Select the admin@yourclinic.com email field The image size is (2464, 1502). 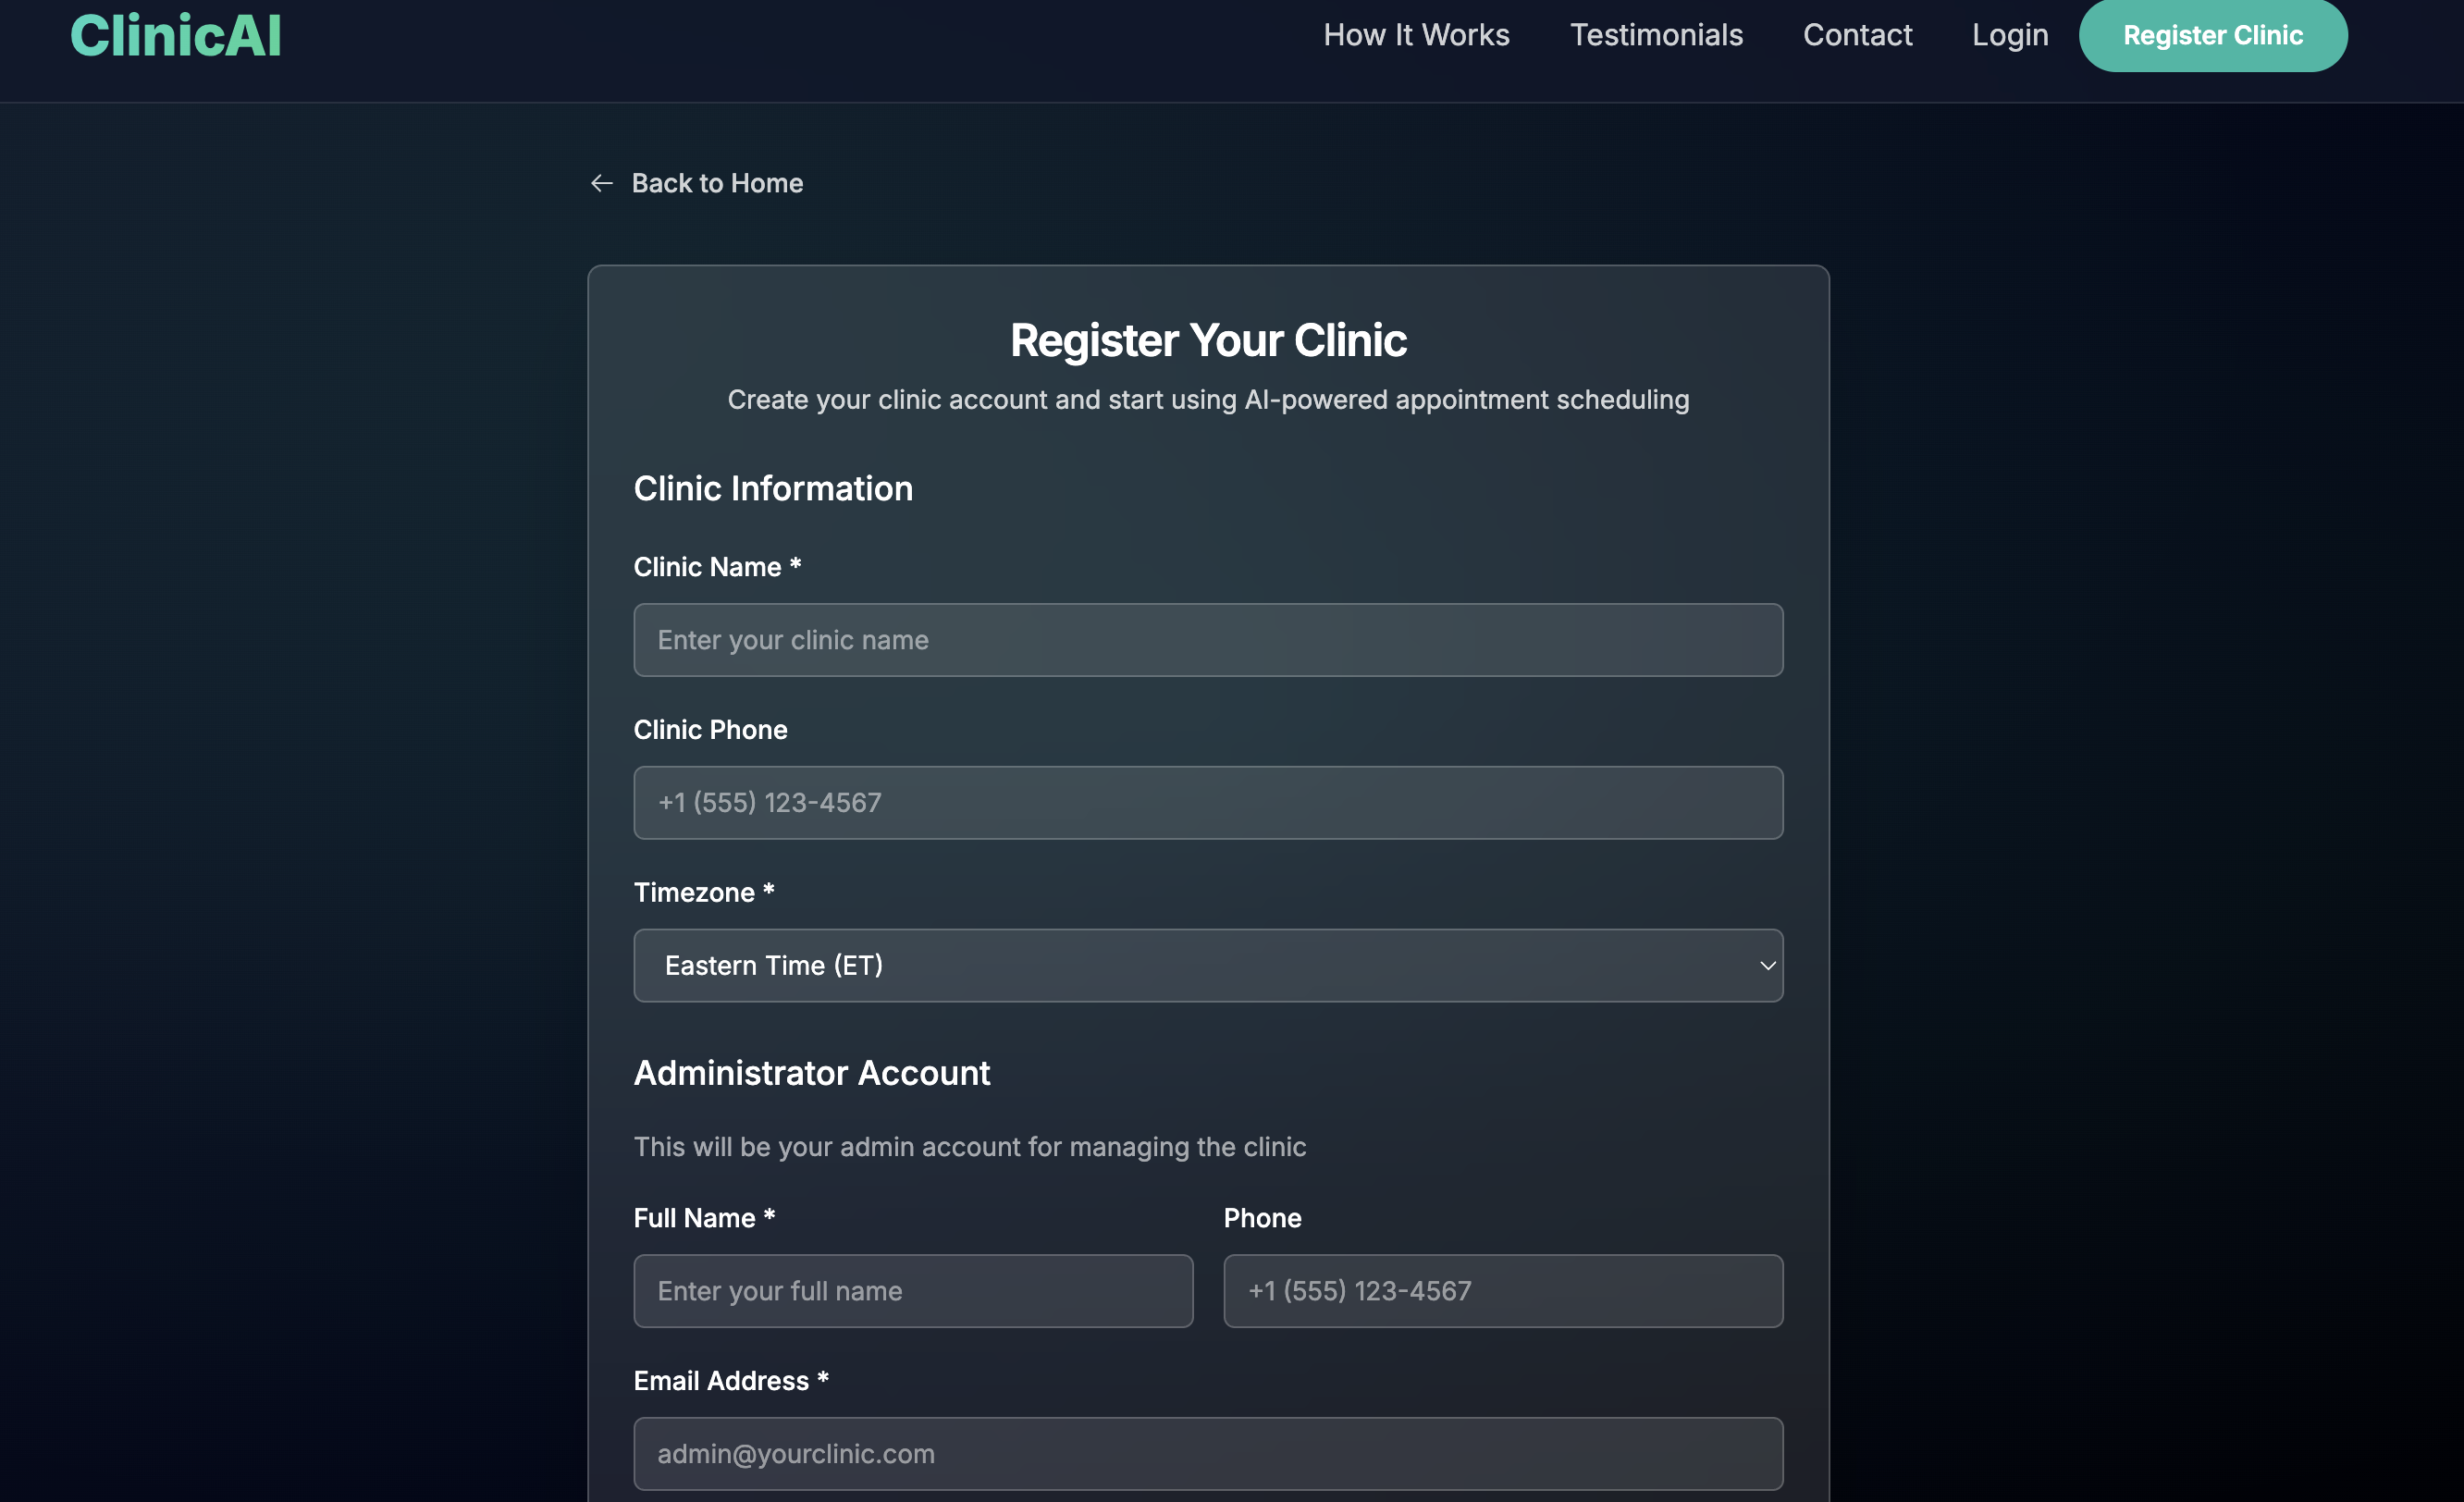point(1207,1454)
